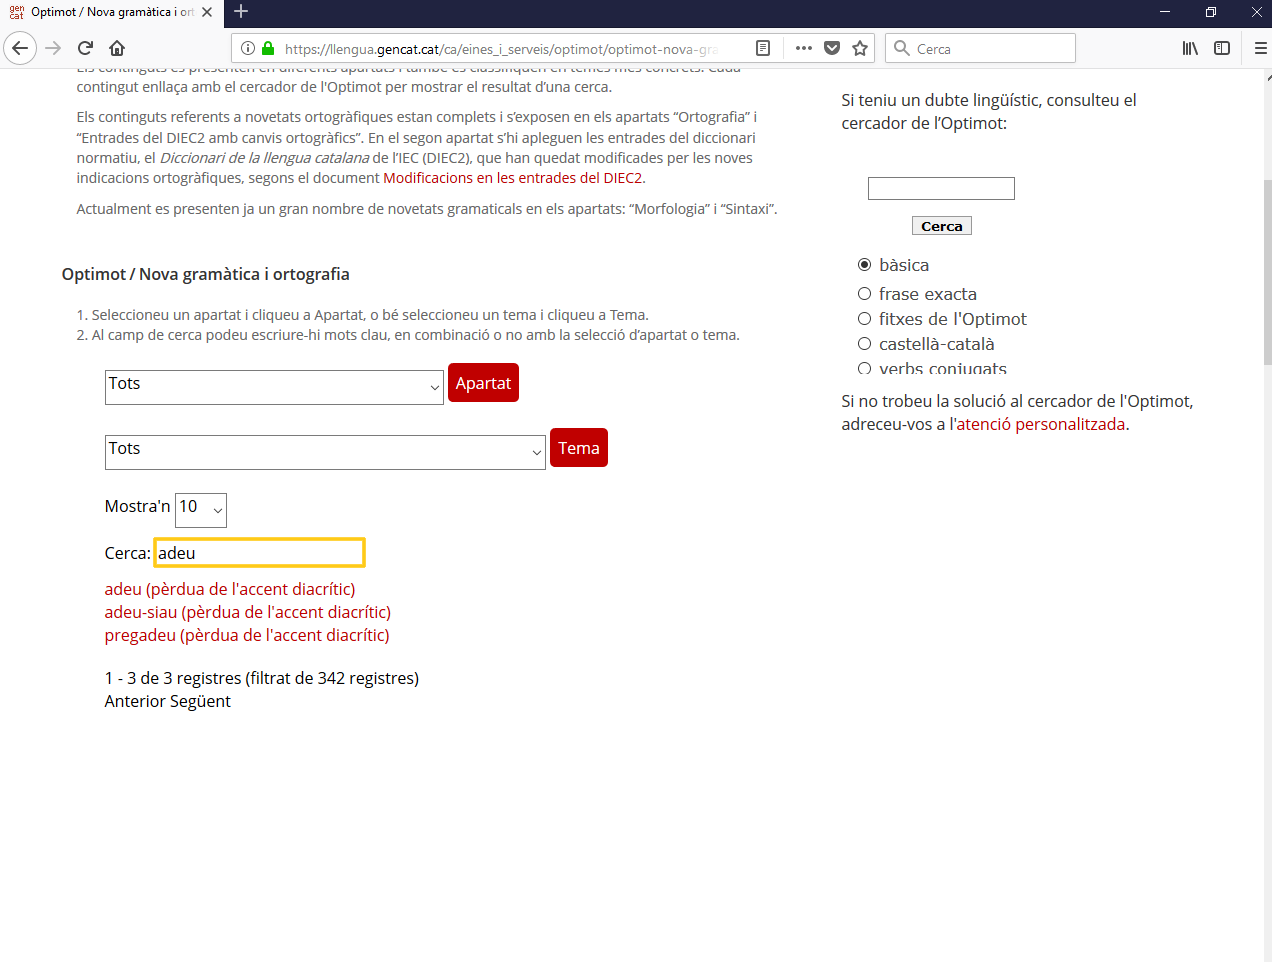Open page actions three-dot menu
This screenshot has width=1272, height=962.
click(803, 48)
